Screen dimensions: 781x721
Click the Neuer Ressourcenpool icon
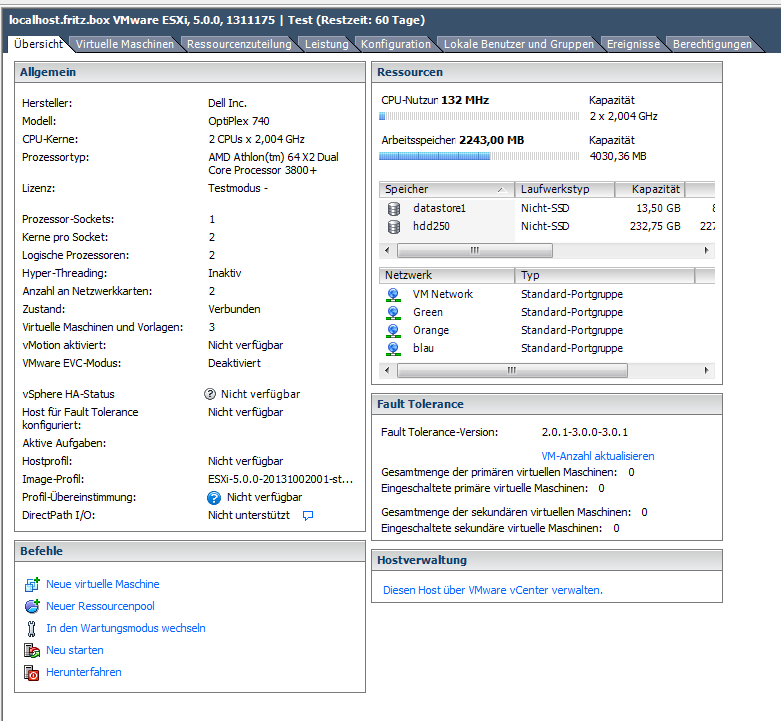[x=32, y=606]
